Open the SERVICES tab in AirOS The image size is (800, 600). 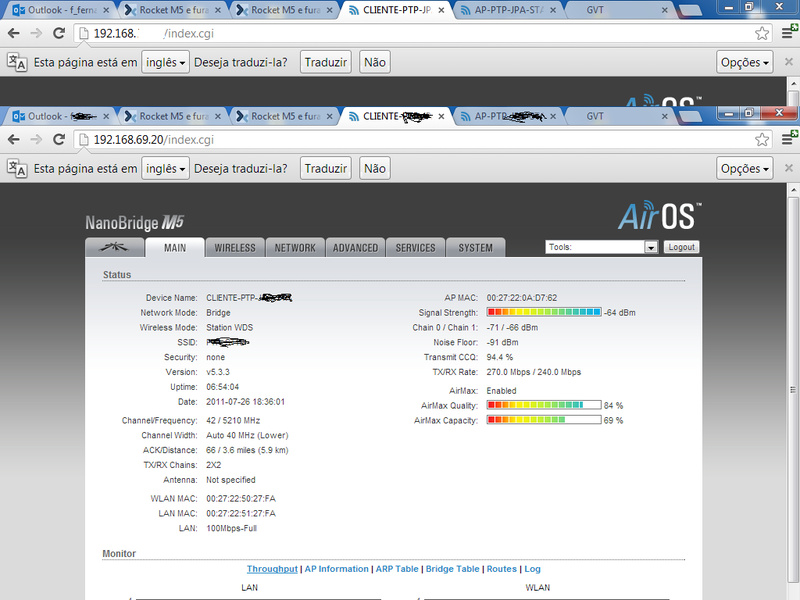point(415,247)
